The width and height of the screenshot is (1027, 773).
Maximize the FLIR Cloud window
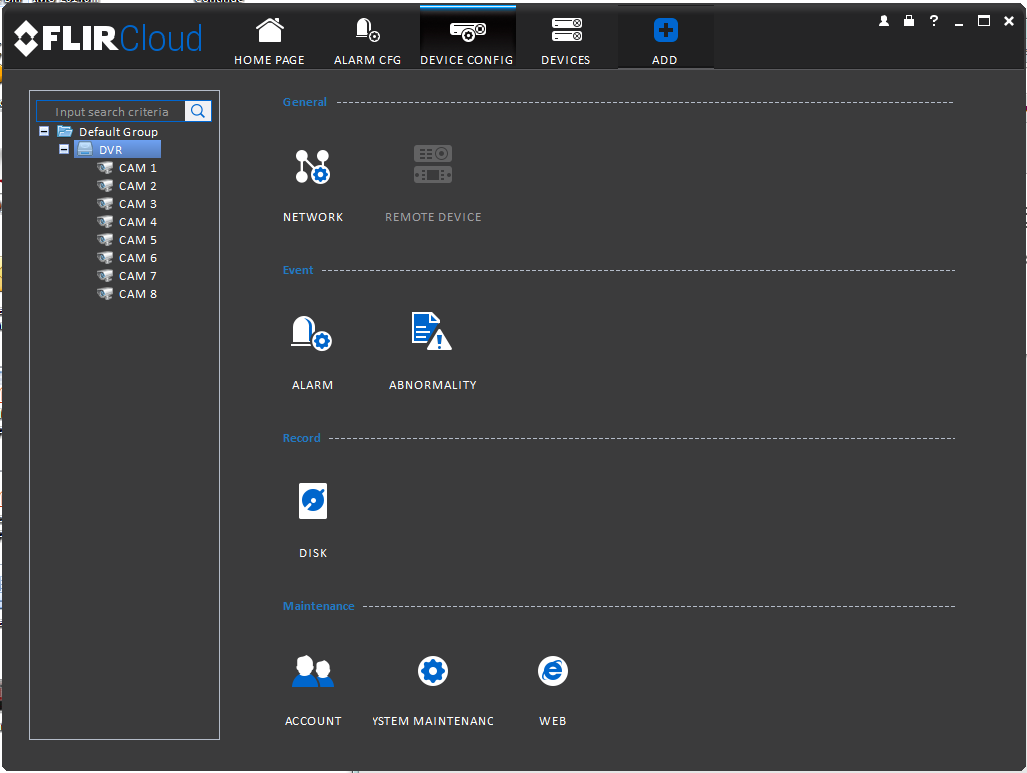[984, 21]
